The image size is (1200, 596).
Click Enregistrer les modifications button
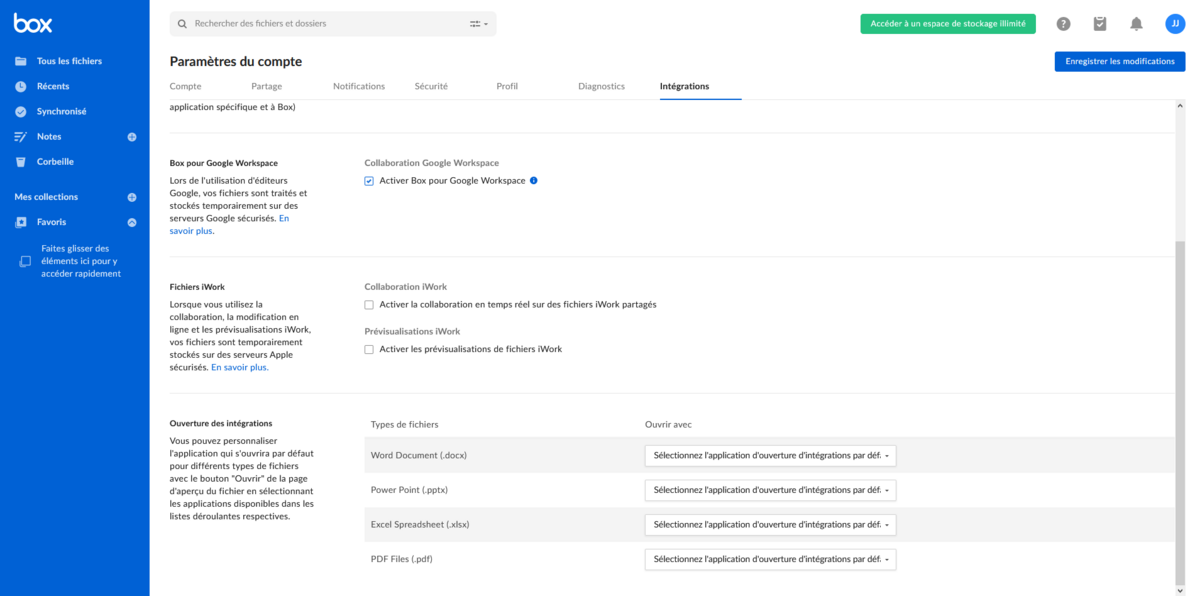pyautogui.click(x=1120, y=61)
